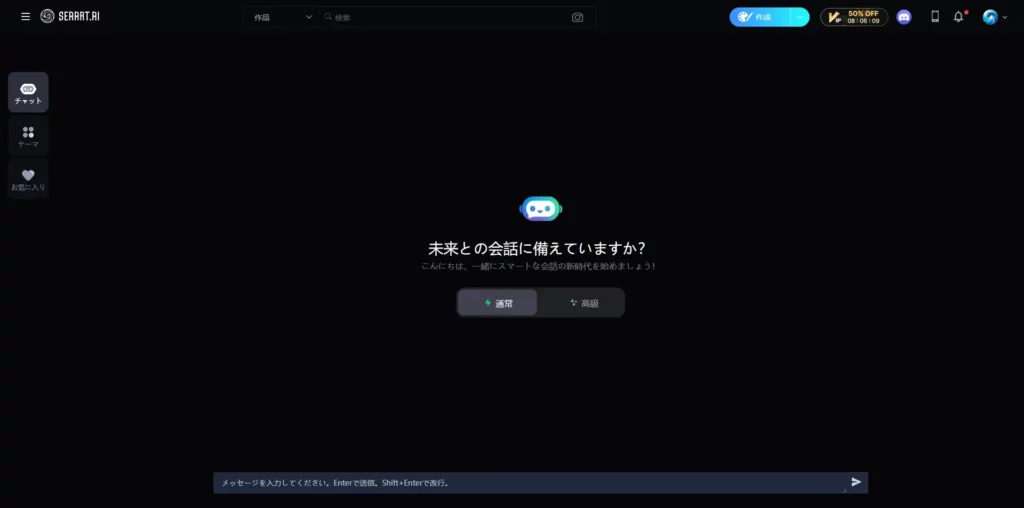Screen dimensions: 1024x508
Task: Open the hamburger menu at top left
Action: (26, 17)
